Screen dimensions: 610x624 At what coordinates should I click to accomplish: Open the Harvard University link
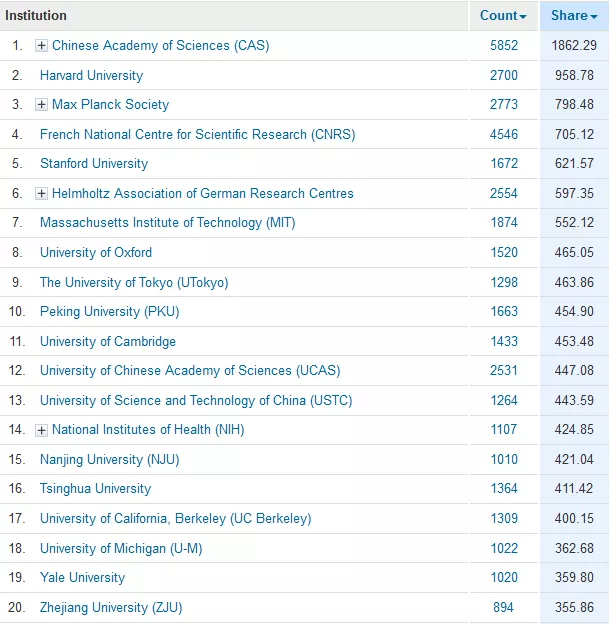91,75
